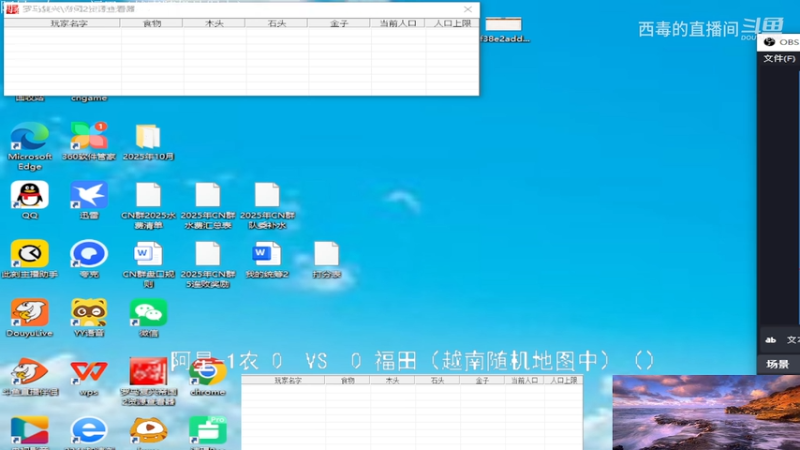Screen dimensions: 800x450
Task: Click the 食物 column header in top window
Action: click(x=152, y=23)
